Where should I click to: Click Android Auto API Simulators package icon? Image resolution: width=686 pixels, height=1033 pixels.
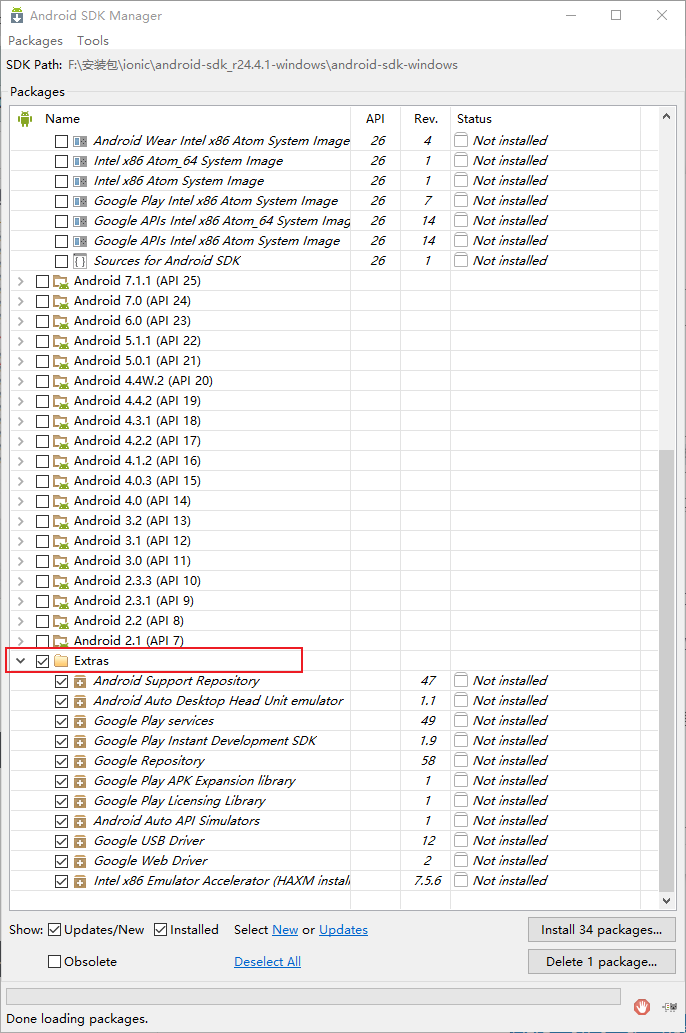pos(80,822)
